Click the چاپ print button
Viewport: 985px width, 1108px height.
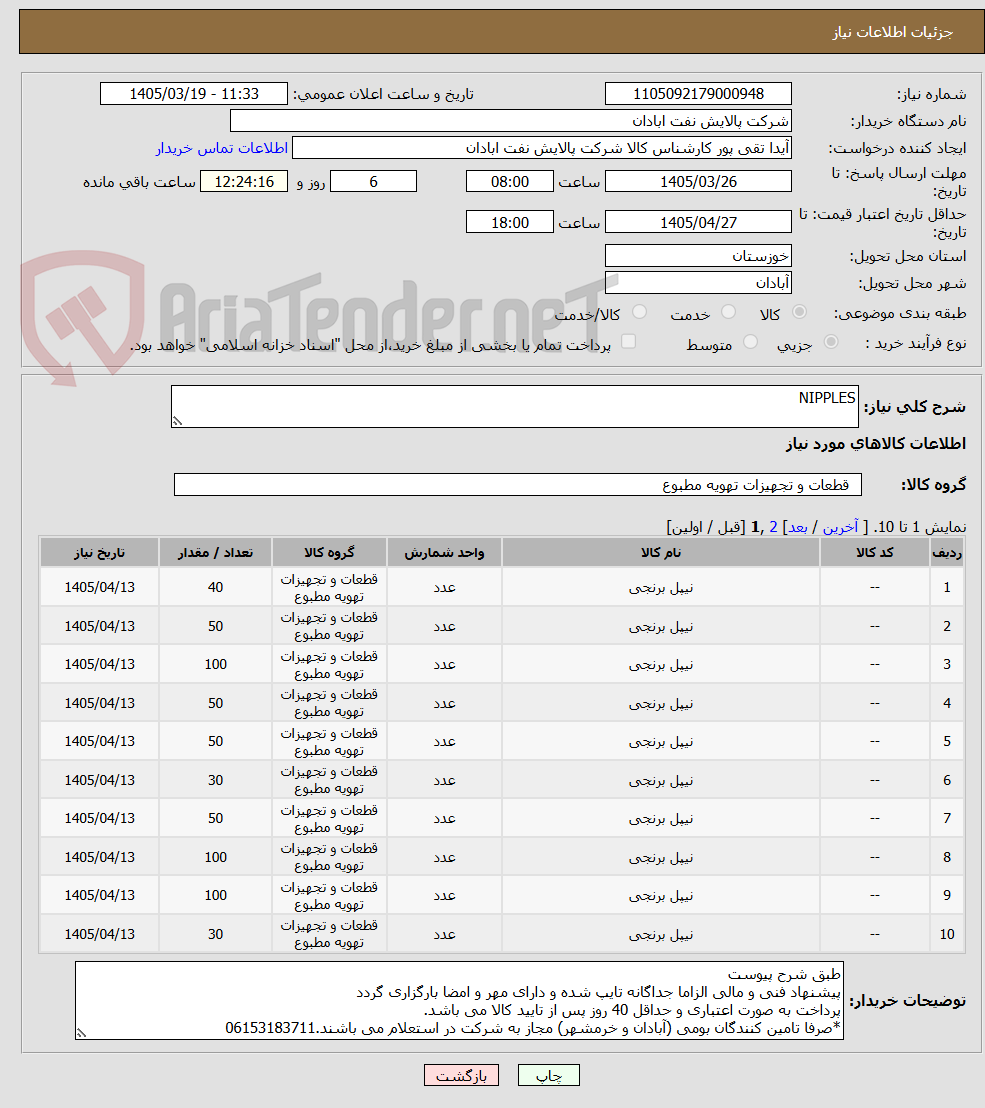(x=549, y=1075)
